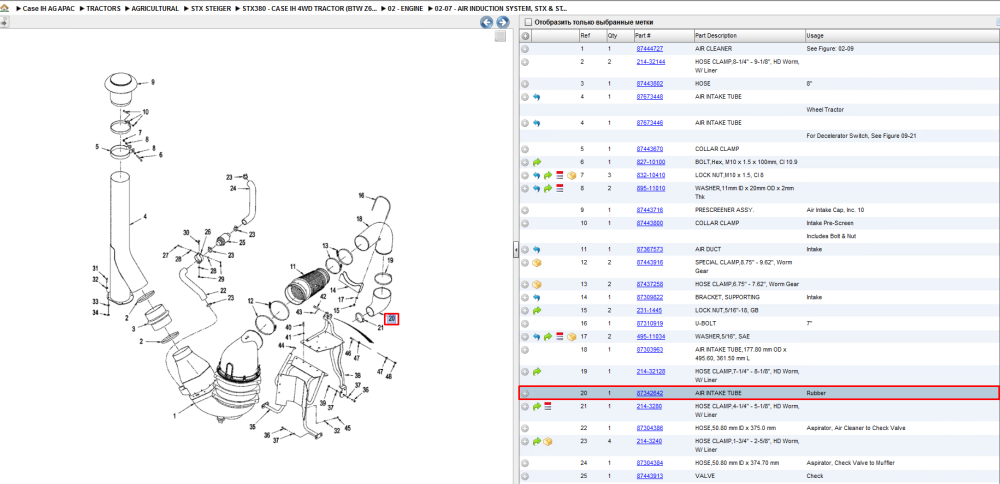Click callout number 11 air duct in diagram
1000x484 pixels.
tap(293, 266)
